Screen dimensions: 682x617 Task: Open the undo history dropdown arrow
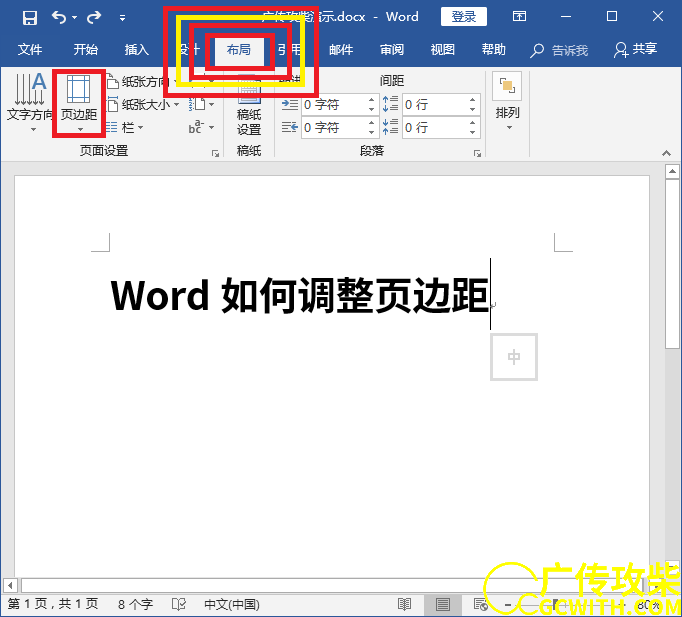pos(74,18)
